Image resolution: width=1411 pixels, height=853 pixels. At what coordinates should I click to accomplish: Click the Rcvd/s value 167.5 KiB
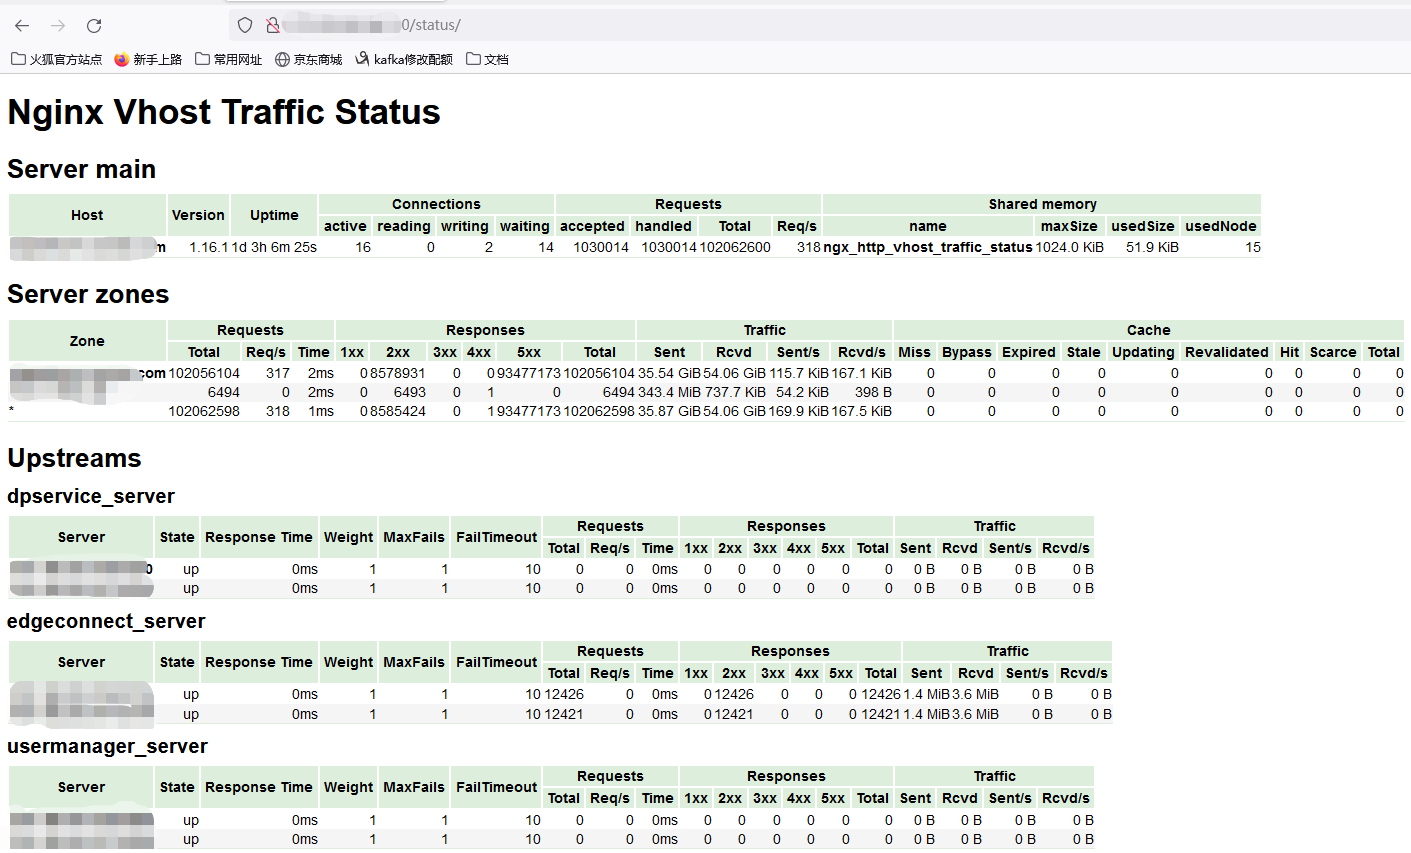pos(862,411)
